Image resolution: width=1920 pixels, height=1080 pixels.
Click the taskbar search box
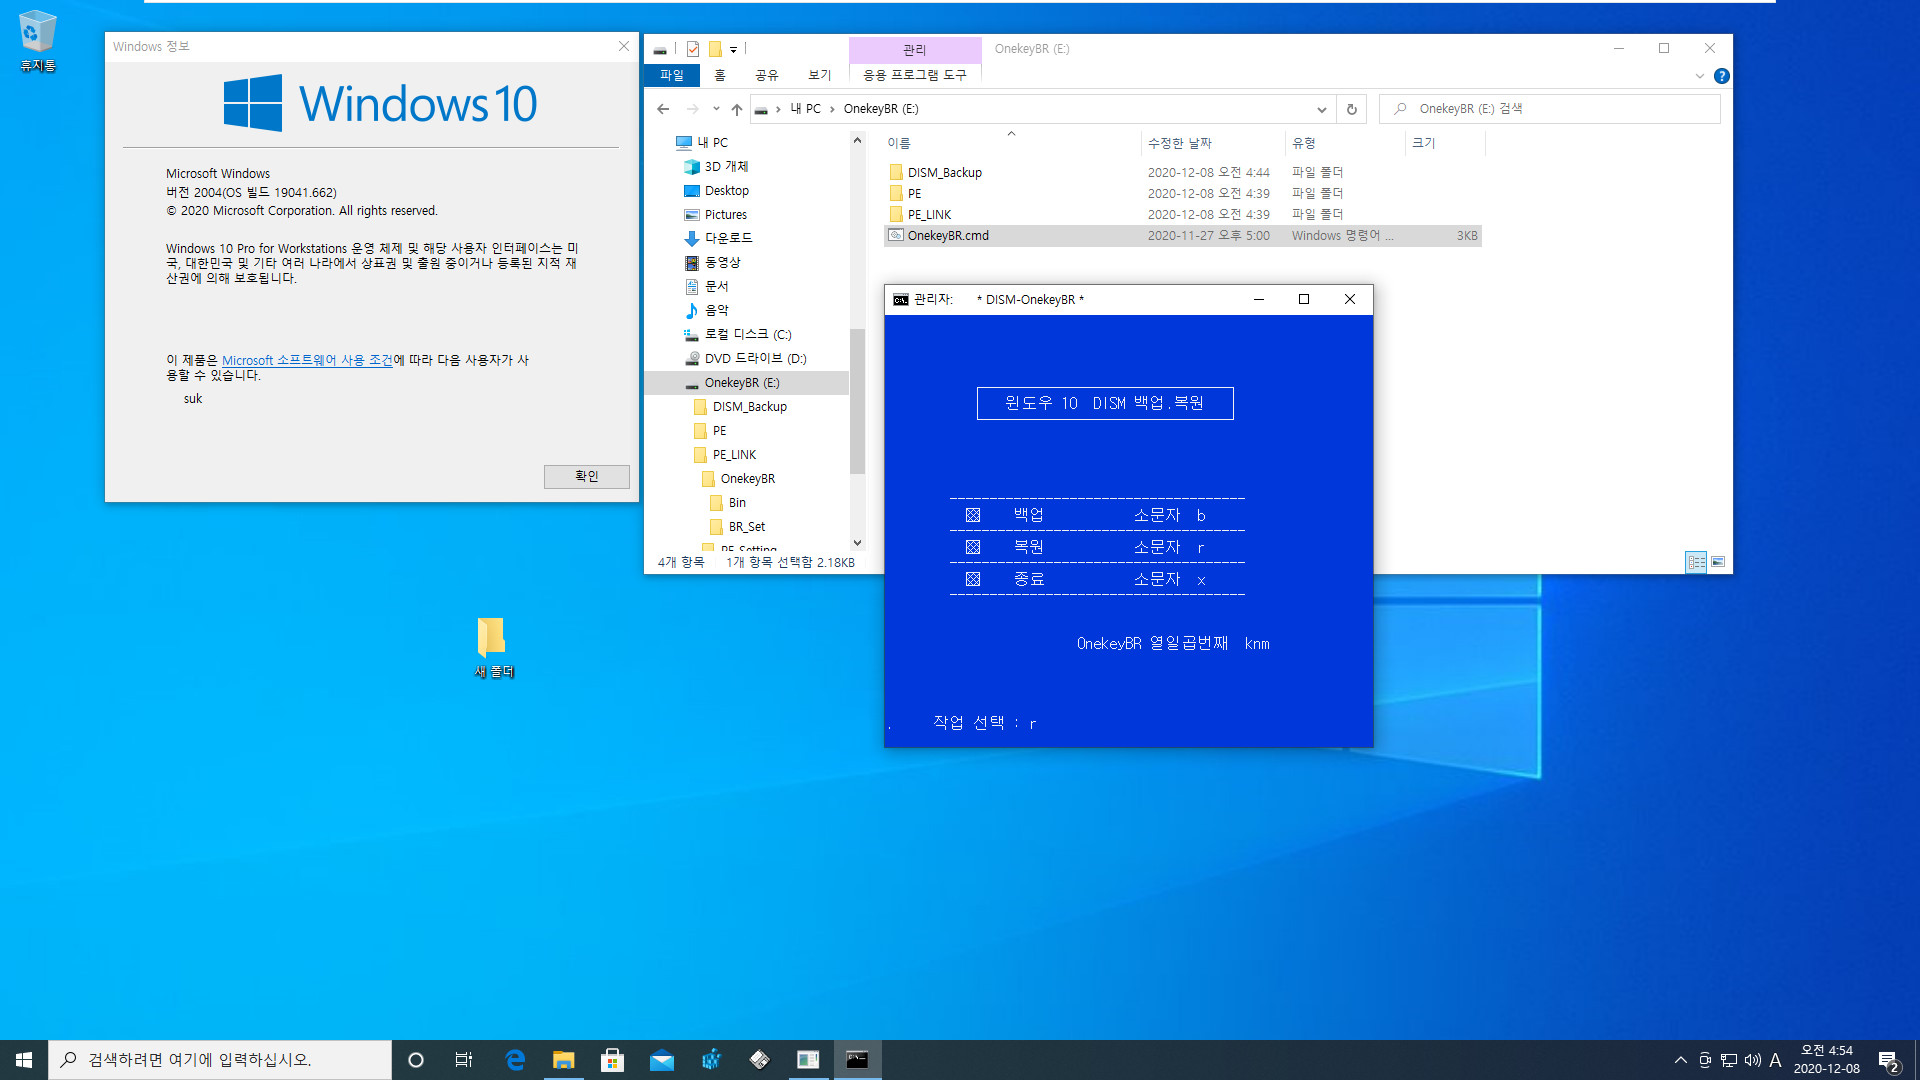tap(220, 1060)
